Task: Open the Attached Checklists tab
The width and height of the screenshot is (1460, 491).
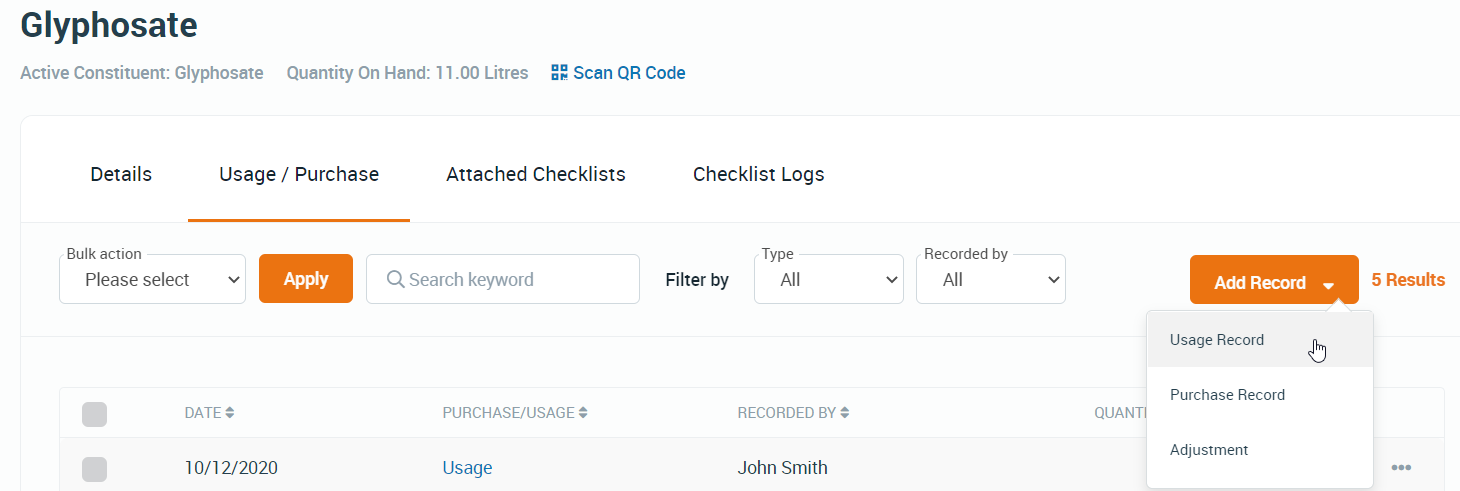Action: (x=536, y=174)
